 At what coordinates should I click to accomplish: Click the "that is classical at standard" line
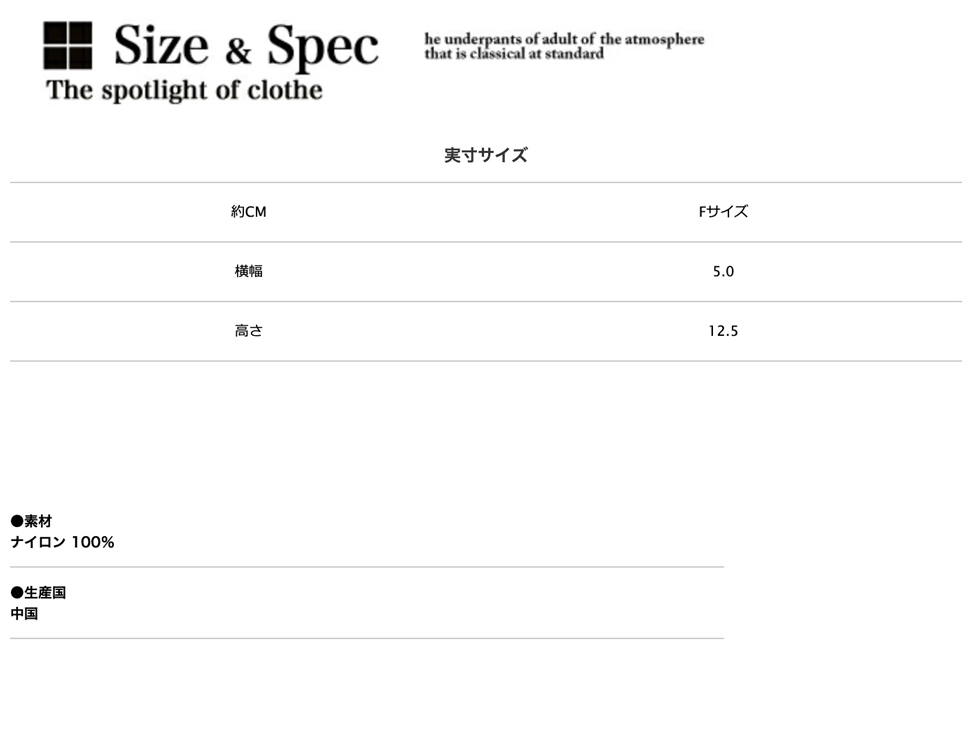pos(514,54)
